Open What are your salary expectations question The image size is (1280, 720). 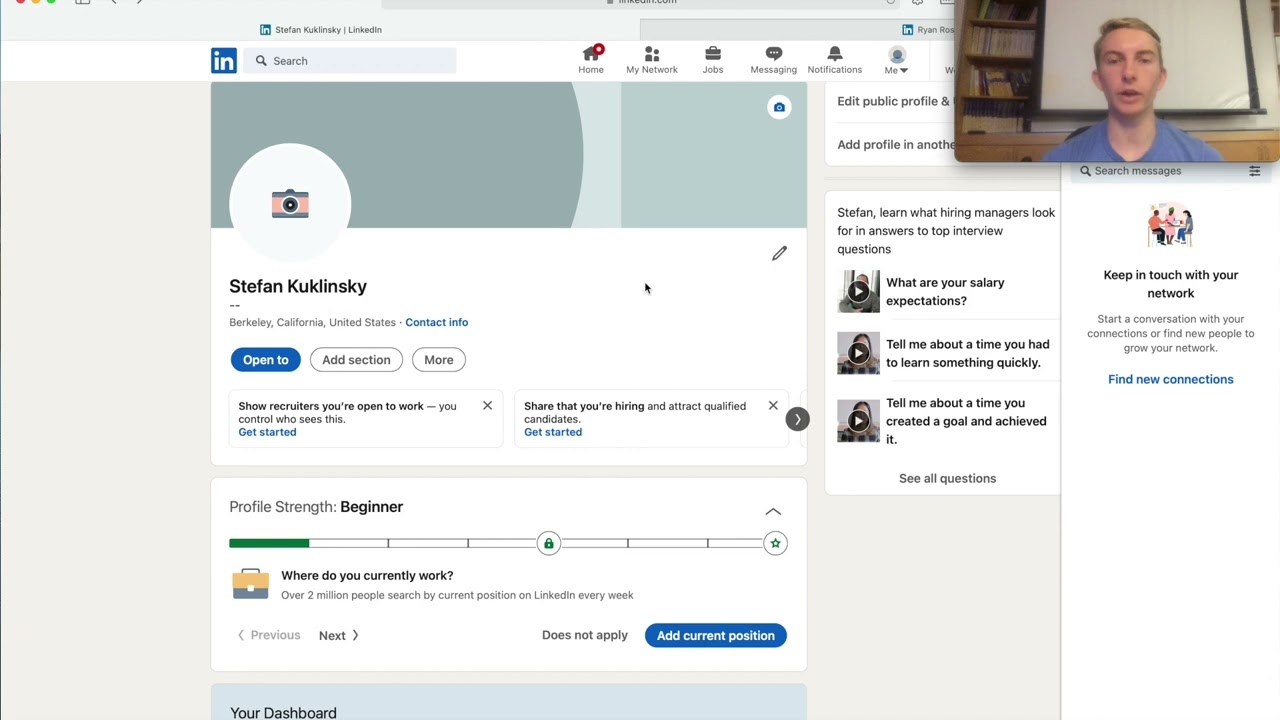[945, 292]
